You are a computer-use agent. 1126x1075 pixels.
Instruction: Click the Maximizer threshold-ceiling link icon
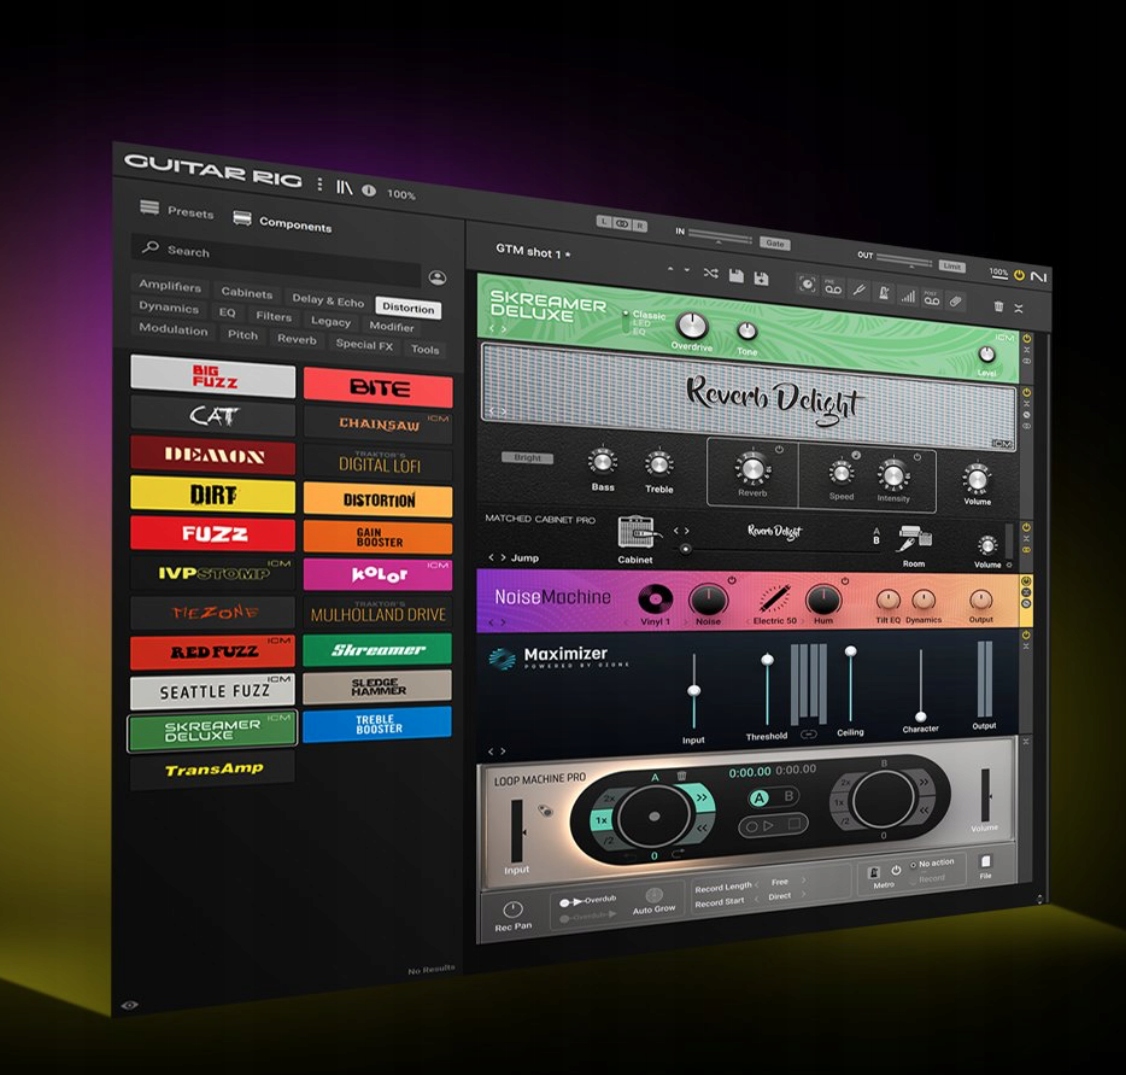click(x=809, y=734)
